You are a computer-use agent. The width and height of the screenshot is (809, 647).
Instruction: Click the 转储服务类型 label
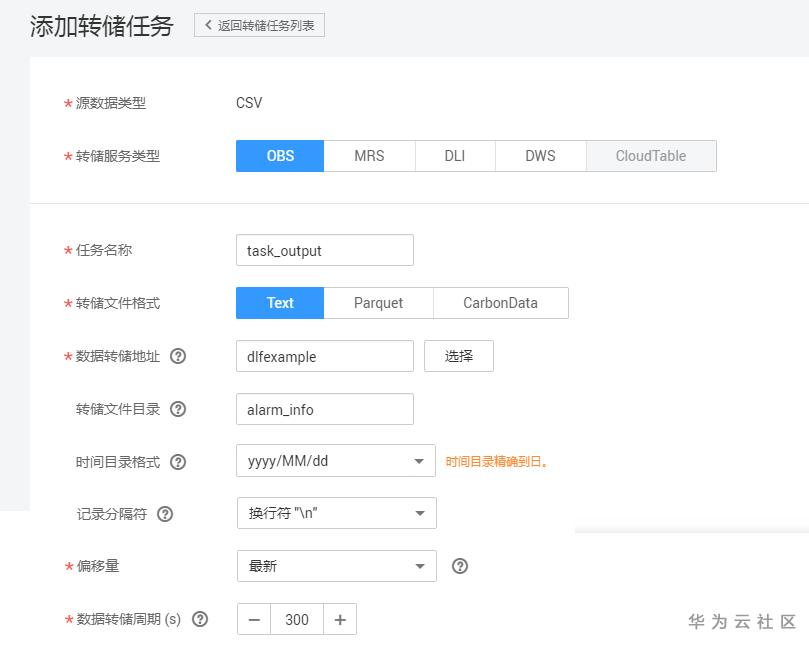click(x=118, y=156)
